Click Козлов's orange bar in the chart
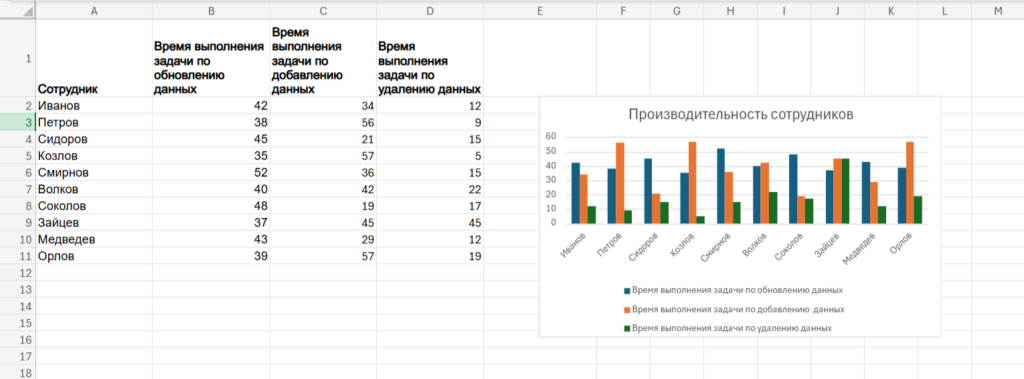 coord(692,183)
